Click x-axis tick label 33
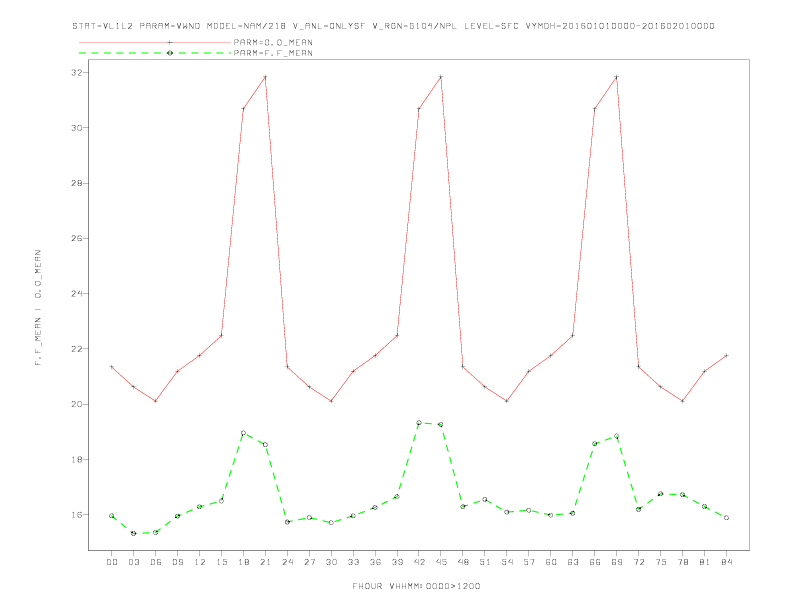The width and height of the screenshot is (792, 612). pos(353,562)
